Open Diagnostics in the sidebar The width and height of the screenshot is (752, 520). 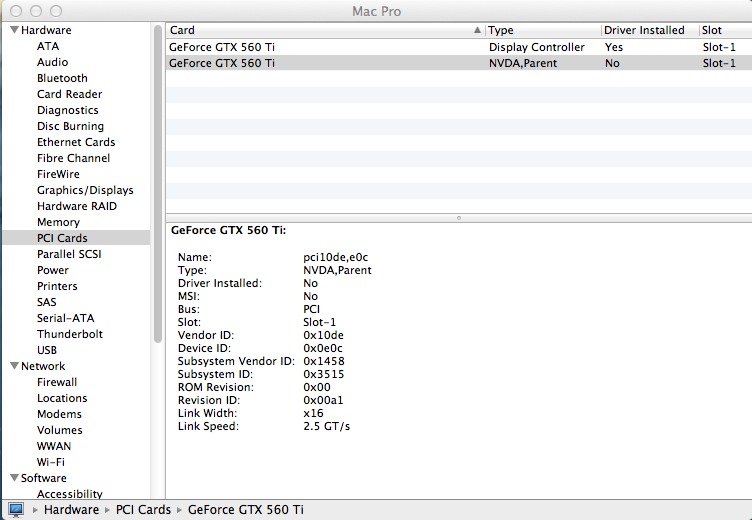[68, 110]
